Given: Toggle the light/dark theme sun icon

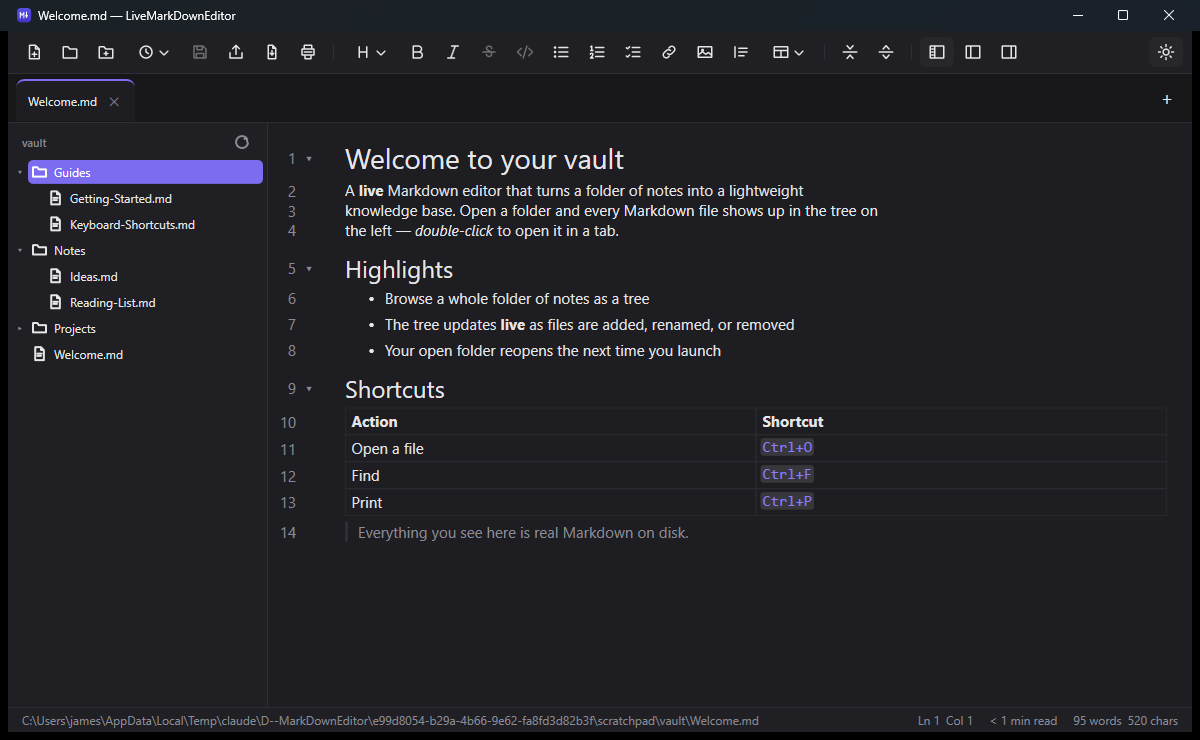Looking at the screenshot, I should [1166, 52].
